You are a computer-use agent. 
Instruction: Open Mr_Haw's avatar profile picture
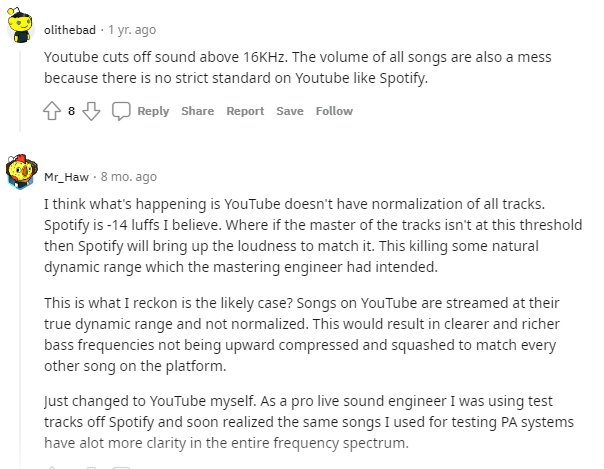click(x=21, y=172)
